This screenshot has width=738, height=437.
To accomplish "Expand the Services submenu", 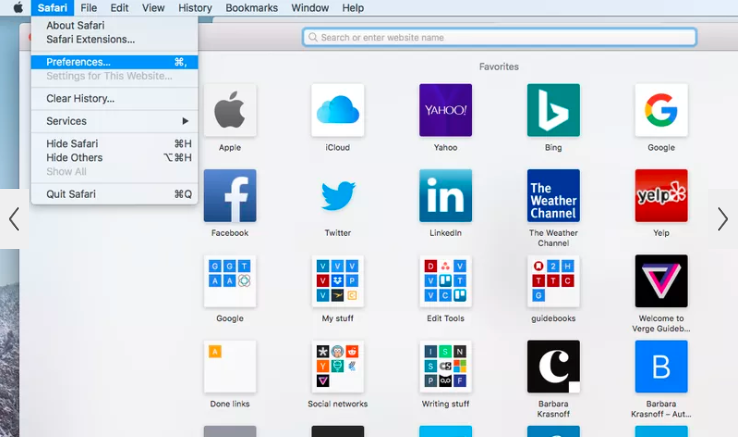I will tap(114, 121).
